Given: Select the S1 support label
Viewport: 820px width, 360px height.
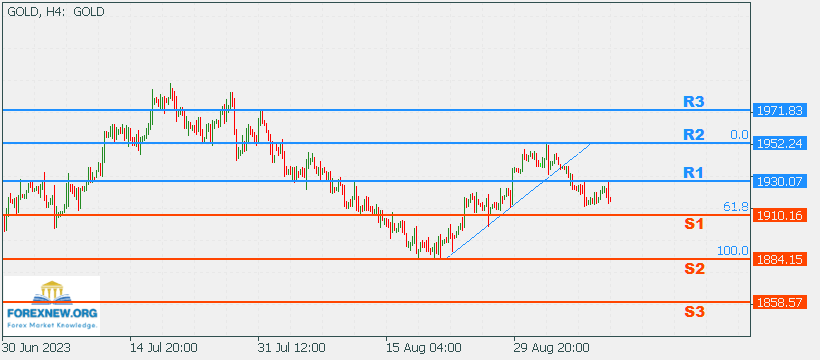Looking at the screenshot, I should click(x=694, y=224).
